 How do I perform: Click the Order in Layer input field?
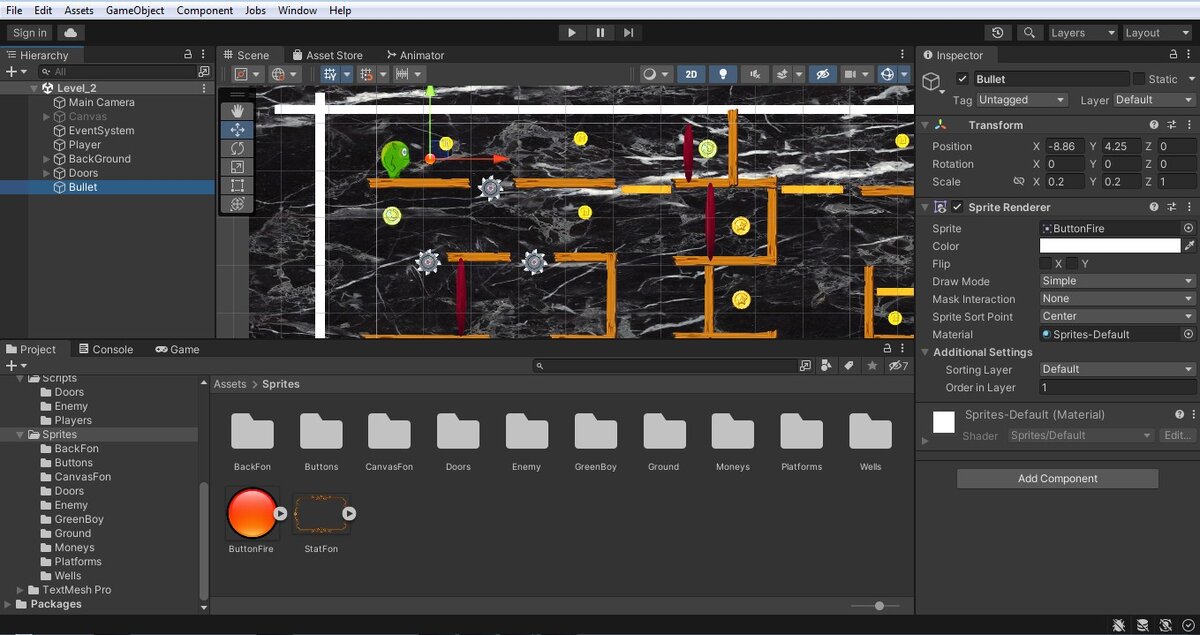1118,387
